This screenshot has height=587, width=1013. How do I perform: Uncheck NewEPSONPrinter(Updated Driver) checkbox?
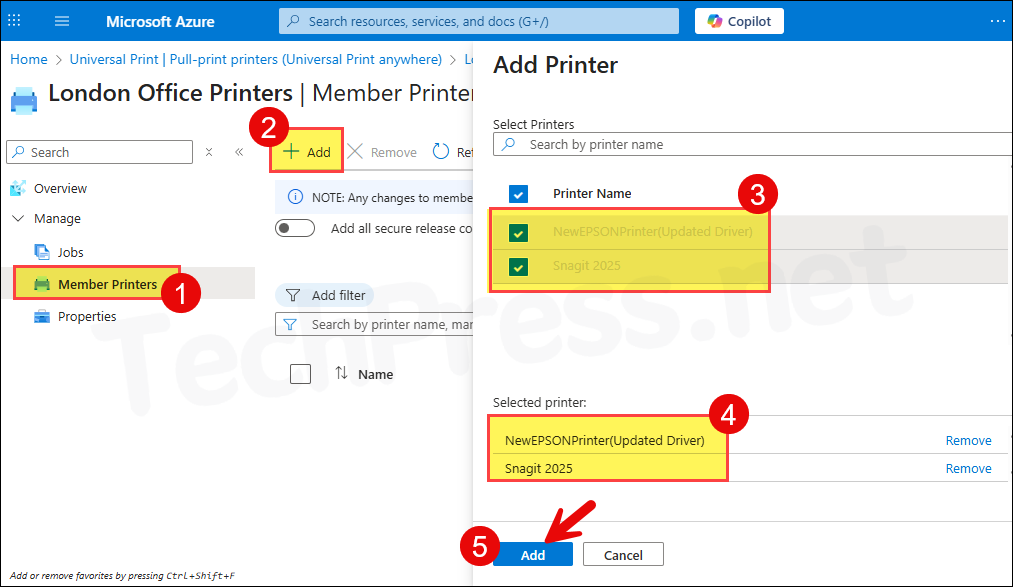point(518,232)
